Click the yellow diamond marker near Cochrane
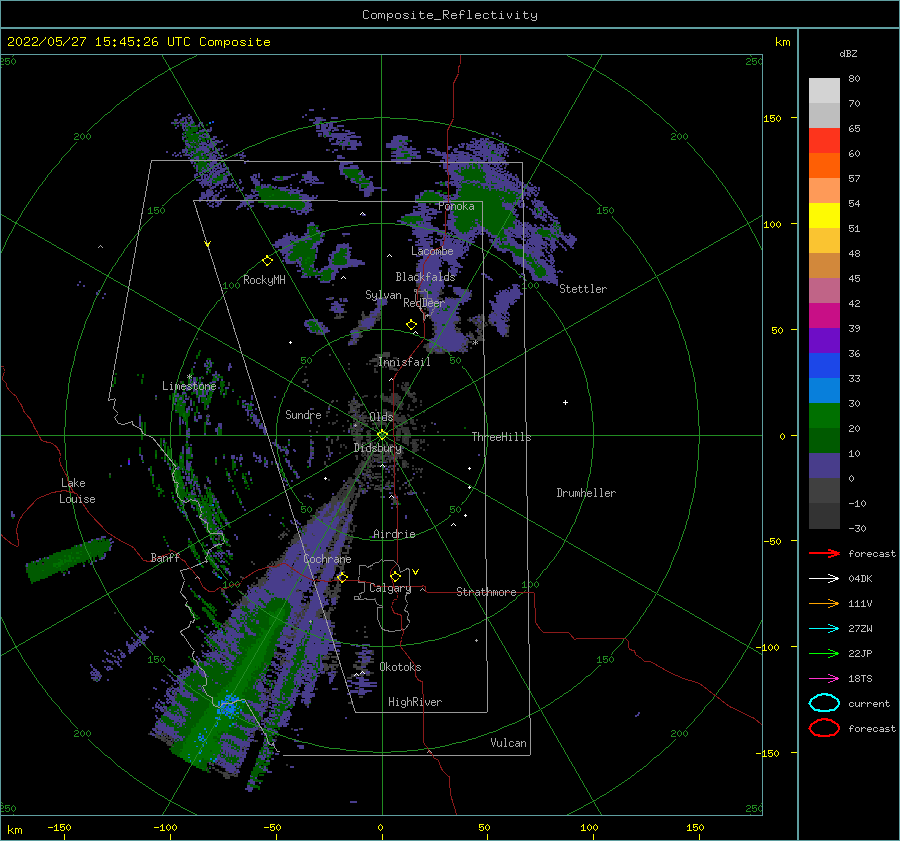The image size is (900, 841). tap(342, 577)
